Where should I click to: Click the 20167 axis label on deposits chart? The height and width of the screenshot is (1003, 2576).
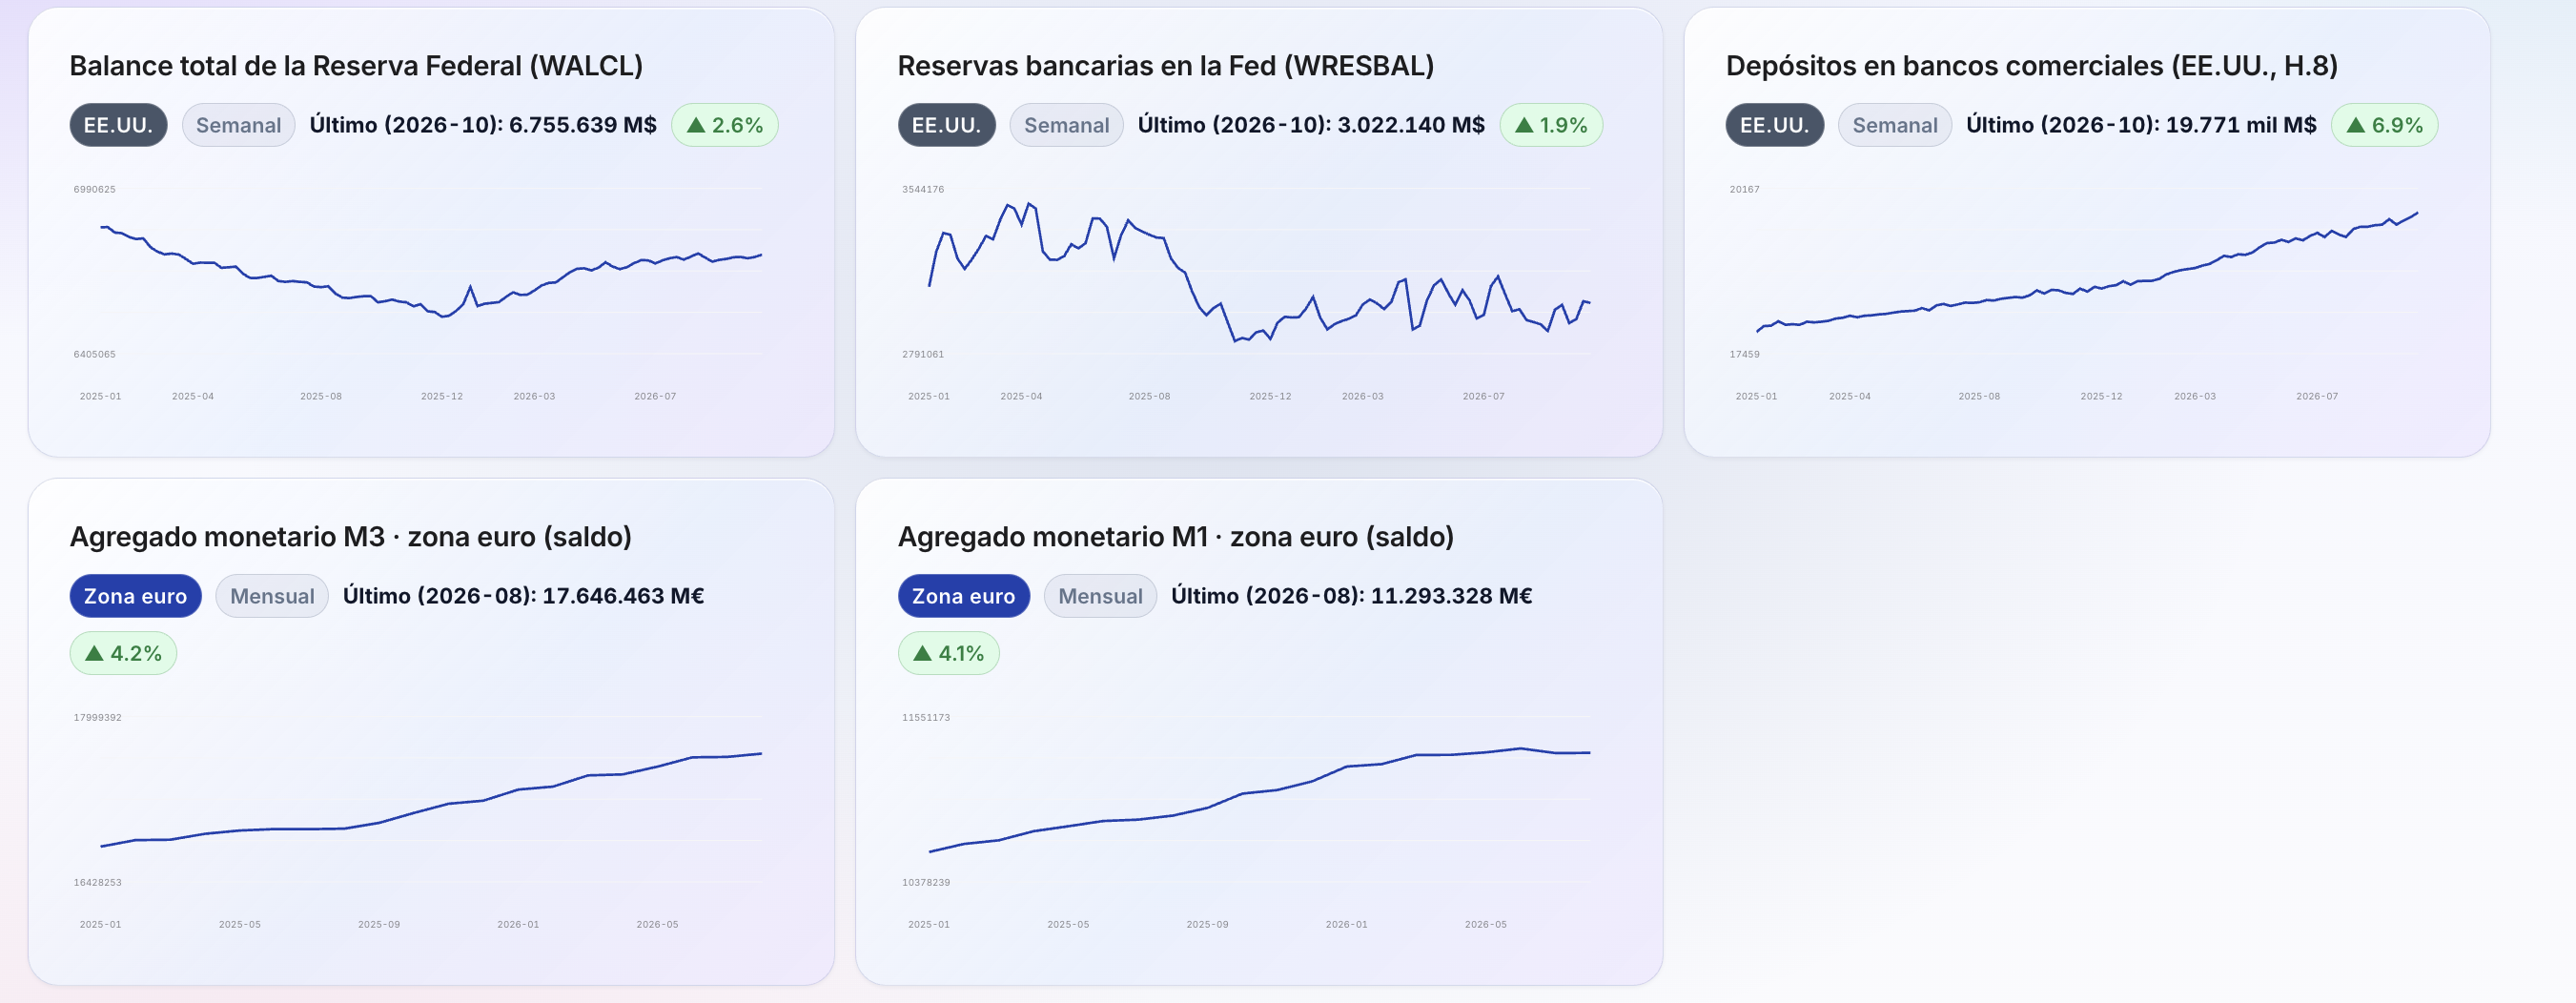click(x=1744, y=189)
